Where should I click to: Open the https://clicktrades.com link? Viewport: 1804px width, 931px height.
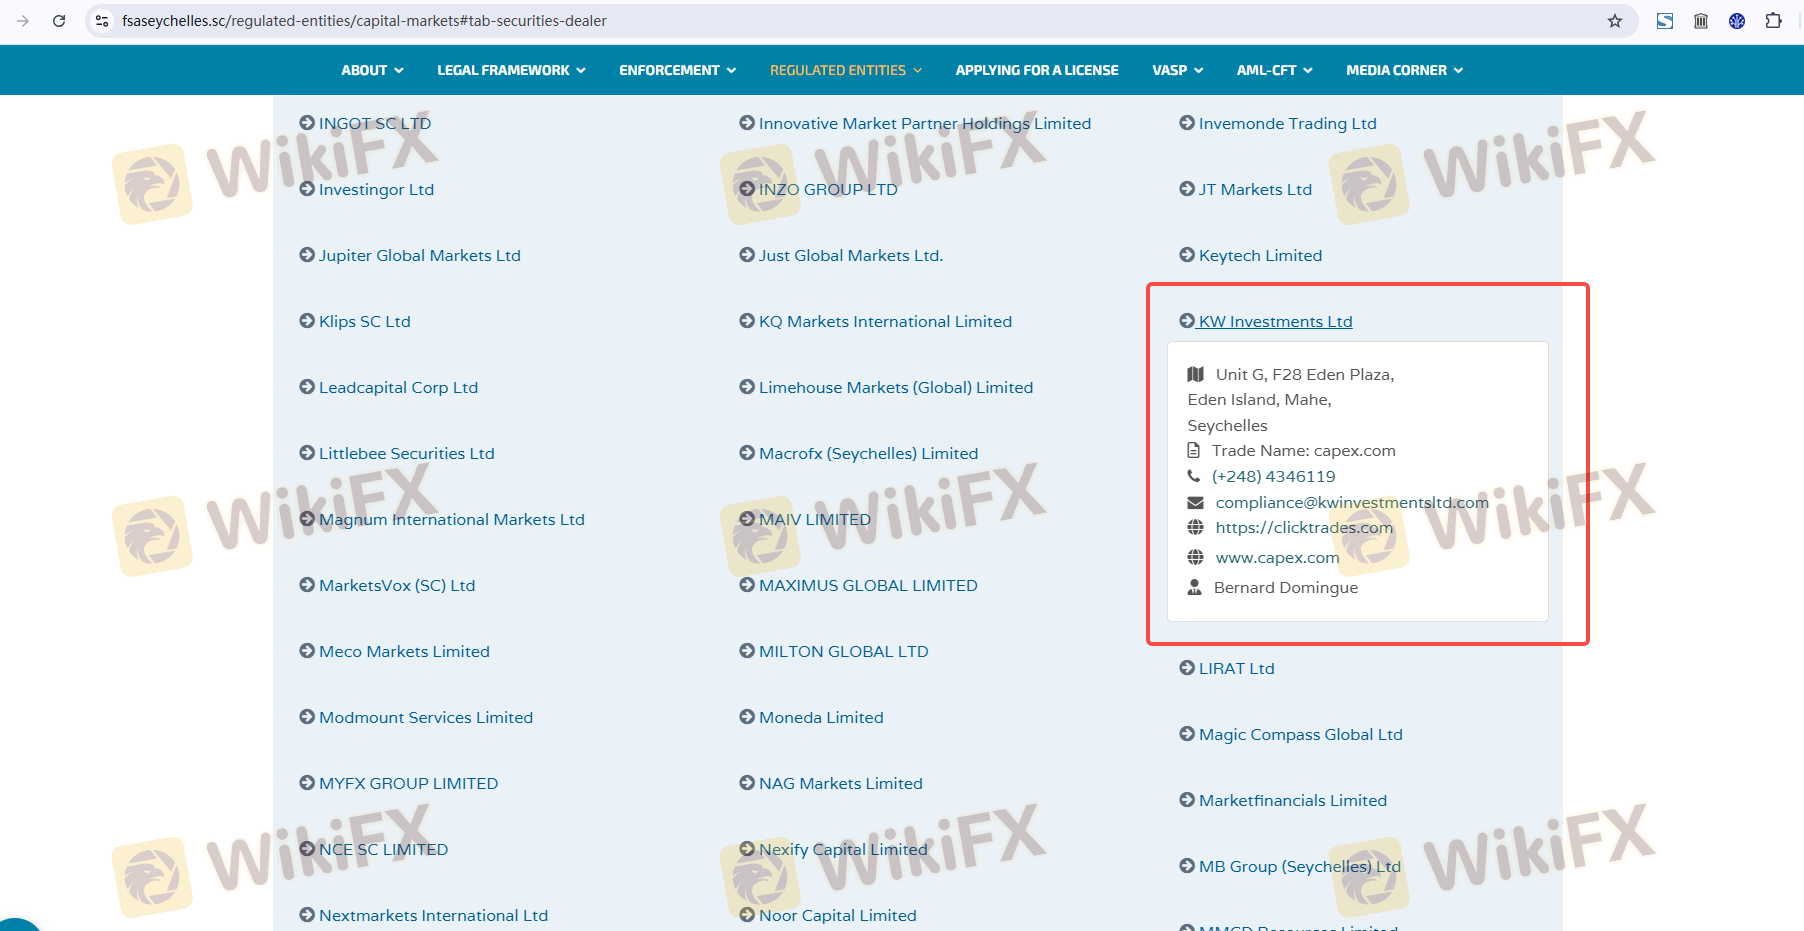(1303, 527)
